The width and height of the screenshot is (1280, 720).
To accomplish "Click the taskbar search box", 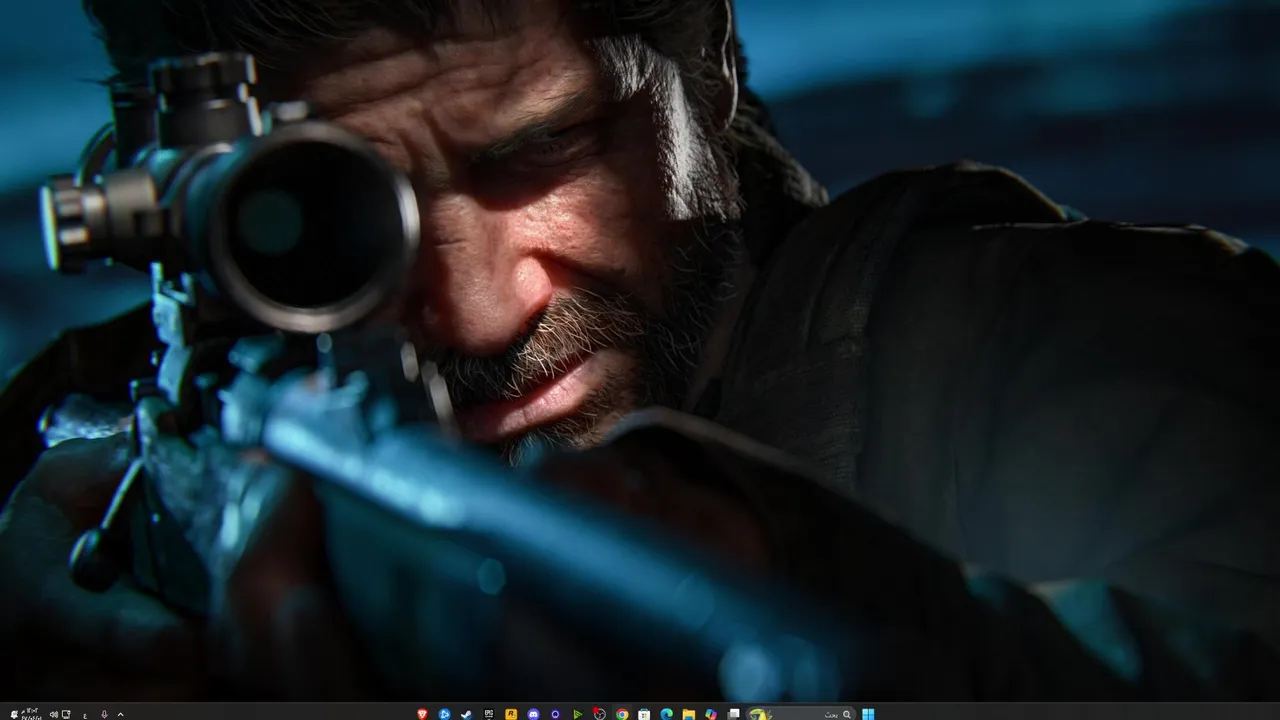I will point(801,714).
